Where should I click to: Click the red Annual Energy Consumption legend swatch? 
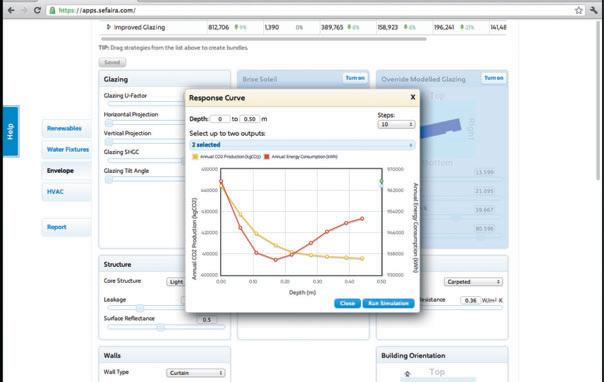(267, 156)
